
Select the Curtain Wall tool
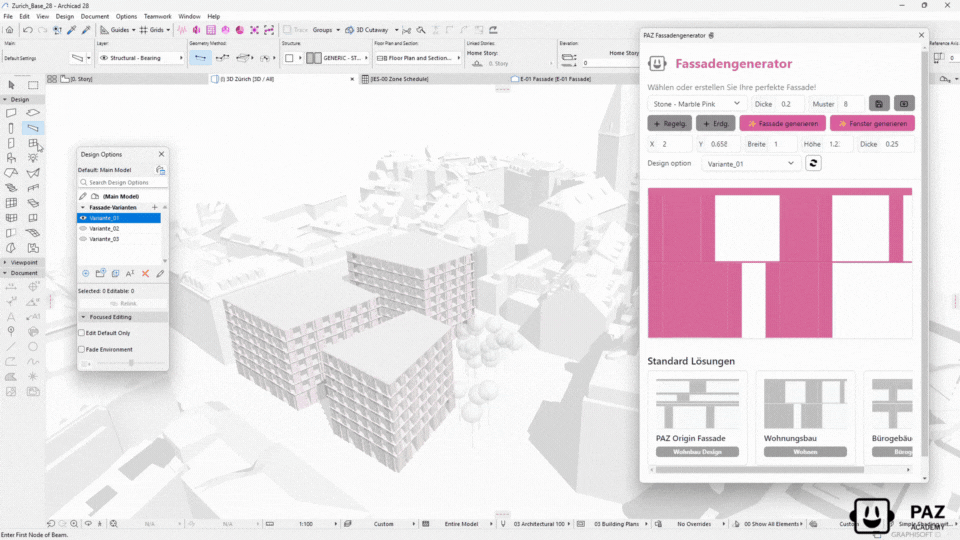click(11, 203)
